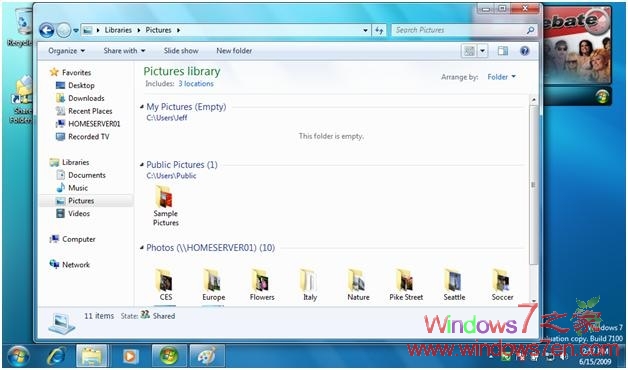The image size is (628, 370).
Task: Click the Forward navigation arrow button
Action: 63,30
